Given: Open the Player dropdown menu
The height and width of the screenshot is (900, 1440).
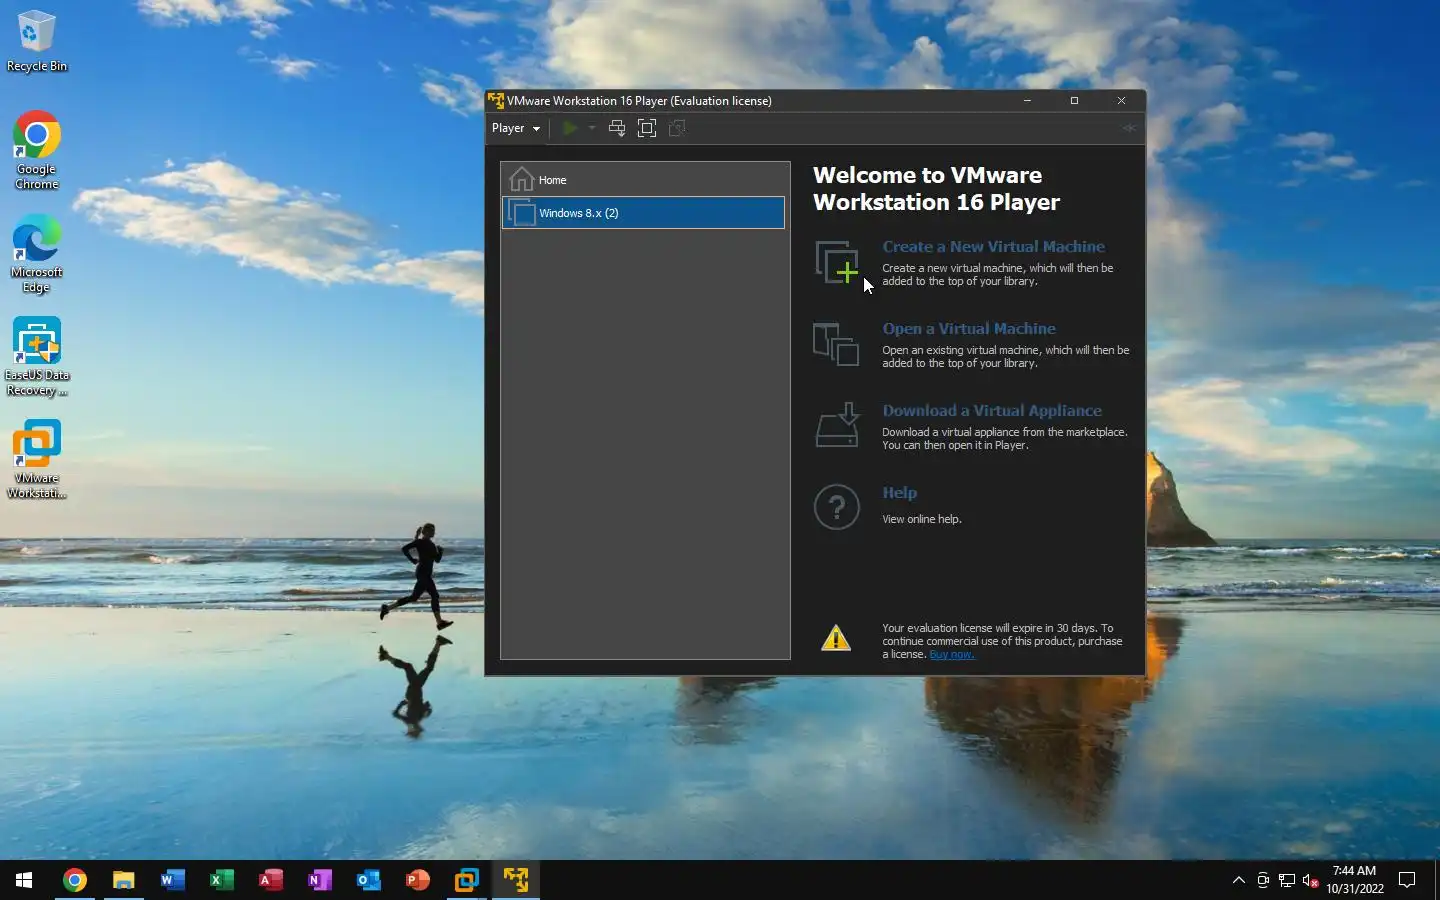Looking at the screenshot, I should (516, 128).
